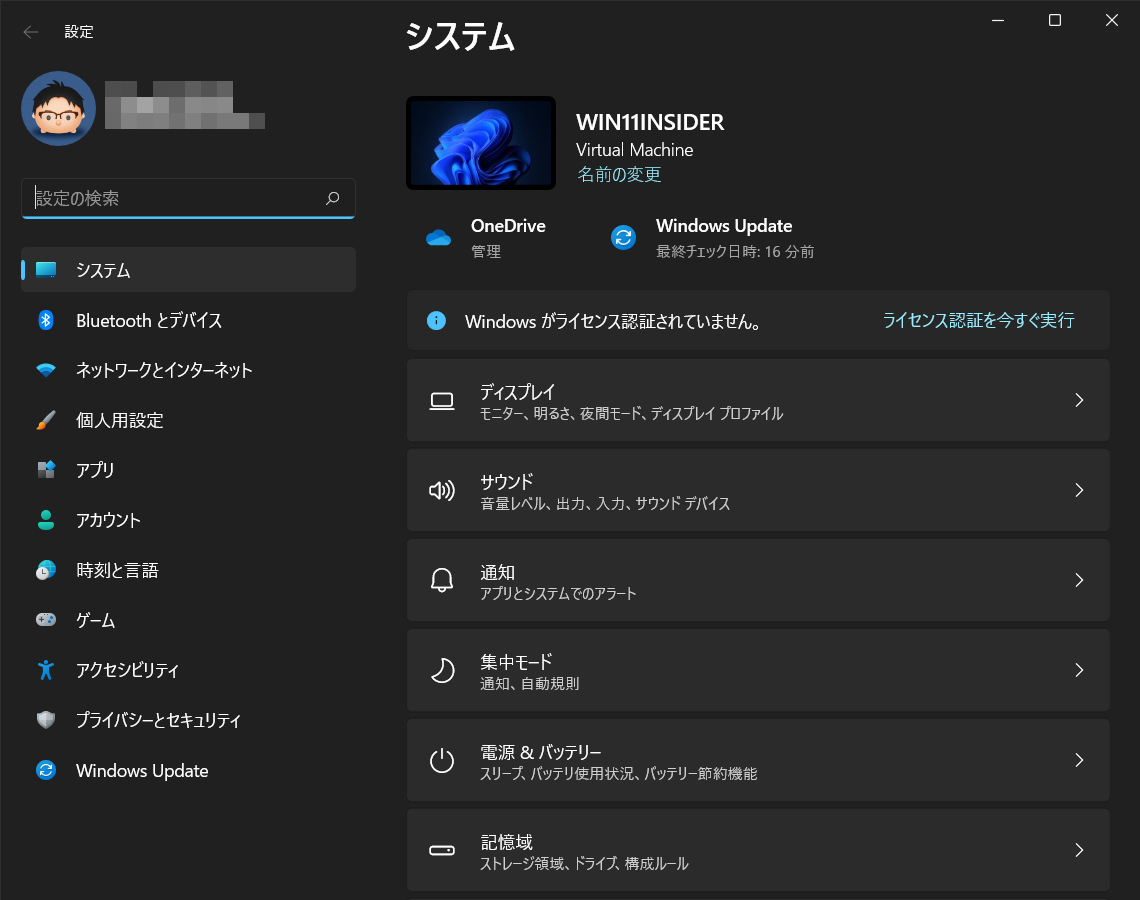Image resolution: width=1140 pixels, height=900 pixels.
Task: Open Bluetooth とデバイス settings
Action: click(188, 320)
